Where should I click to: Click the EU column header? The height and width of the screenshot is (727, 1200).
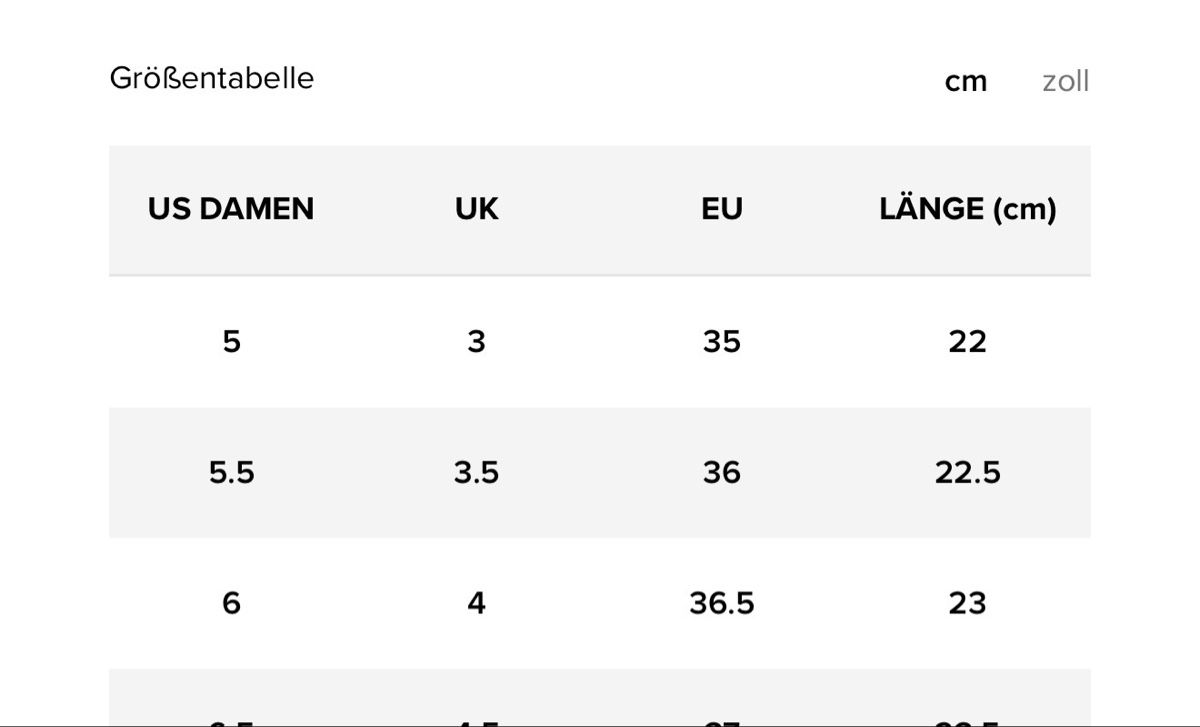pyautogui.click(x=722, y=209)
